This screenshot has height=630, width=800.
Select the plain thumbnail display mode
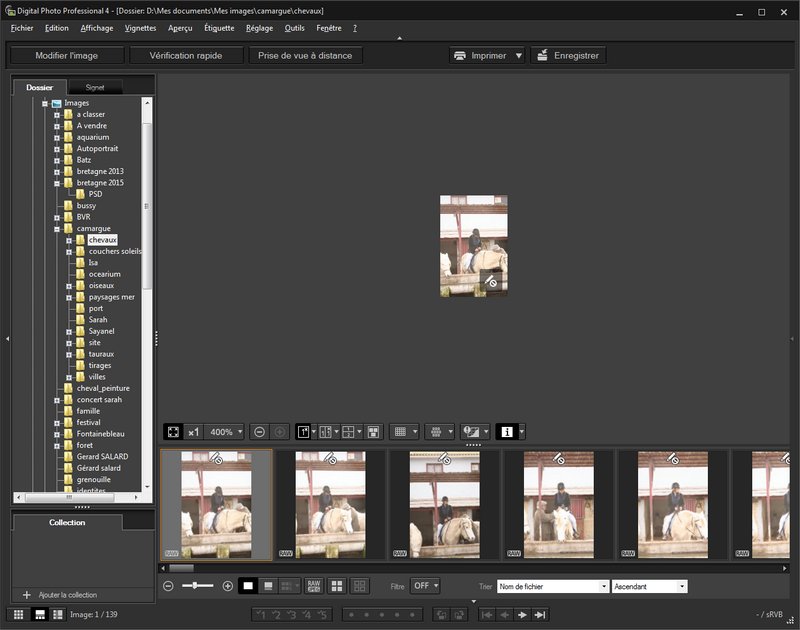coord(248,586)
